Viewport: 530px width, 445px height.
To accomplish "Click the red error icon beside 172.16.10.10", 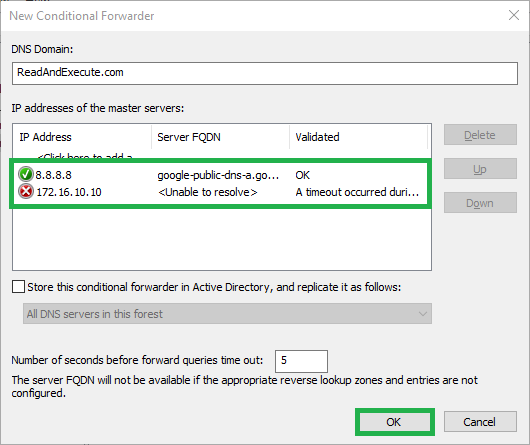I will point(26,192).
